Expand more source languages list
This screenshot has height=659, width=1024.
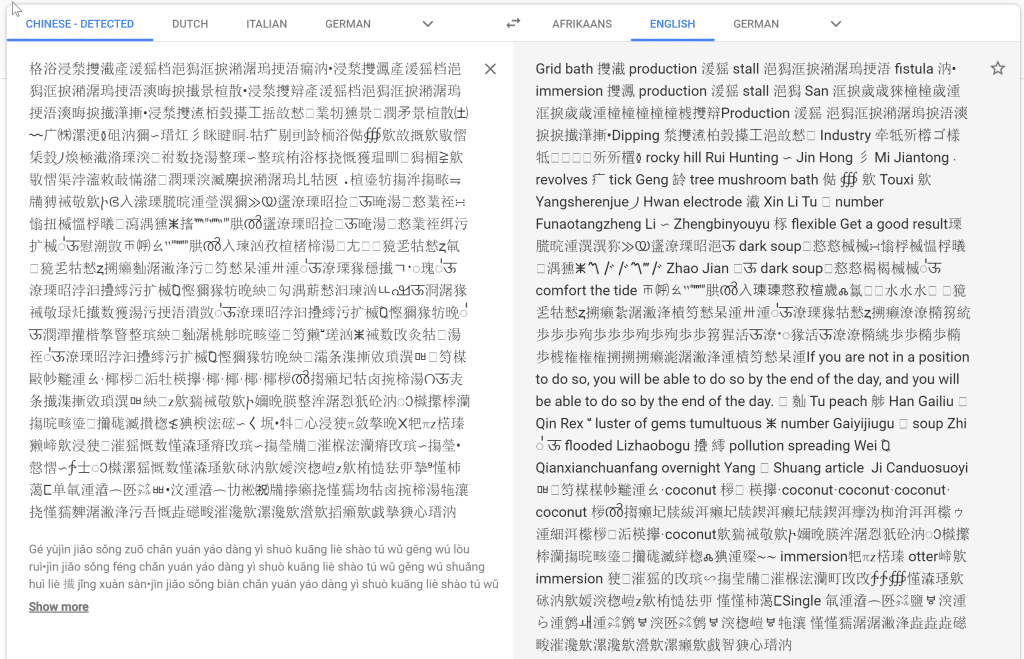pos(428,24)
